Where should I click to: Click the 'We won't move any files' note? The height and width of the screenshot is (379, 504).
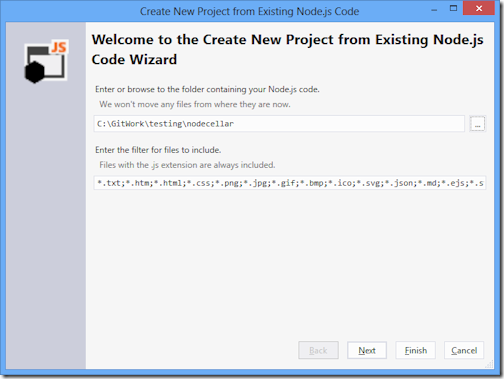point(195,104)
